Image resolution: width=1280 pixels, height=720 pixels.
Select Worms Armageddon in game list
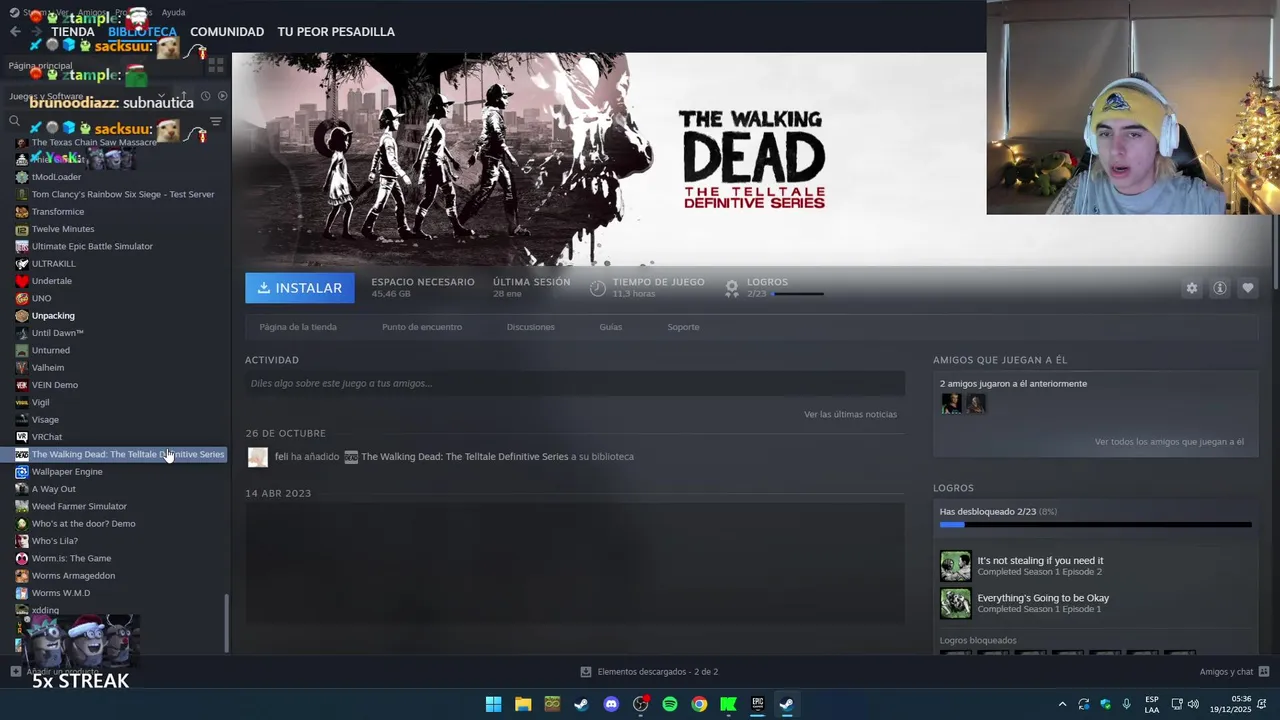point(73,576)
